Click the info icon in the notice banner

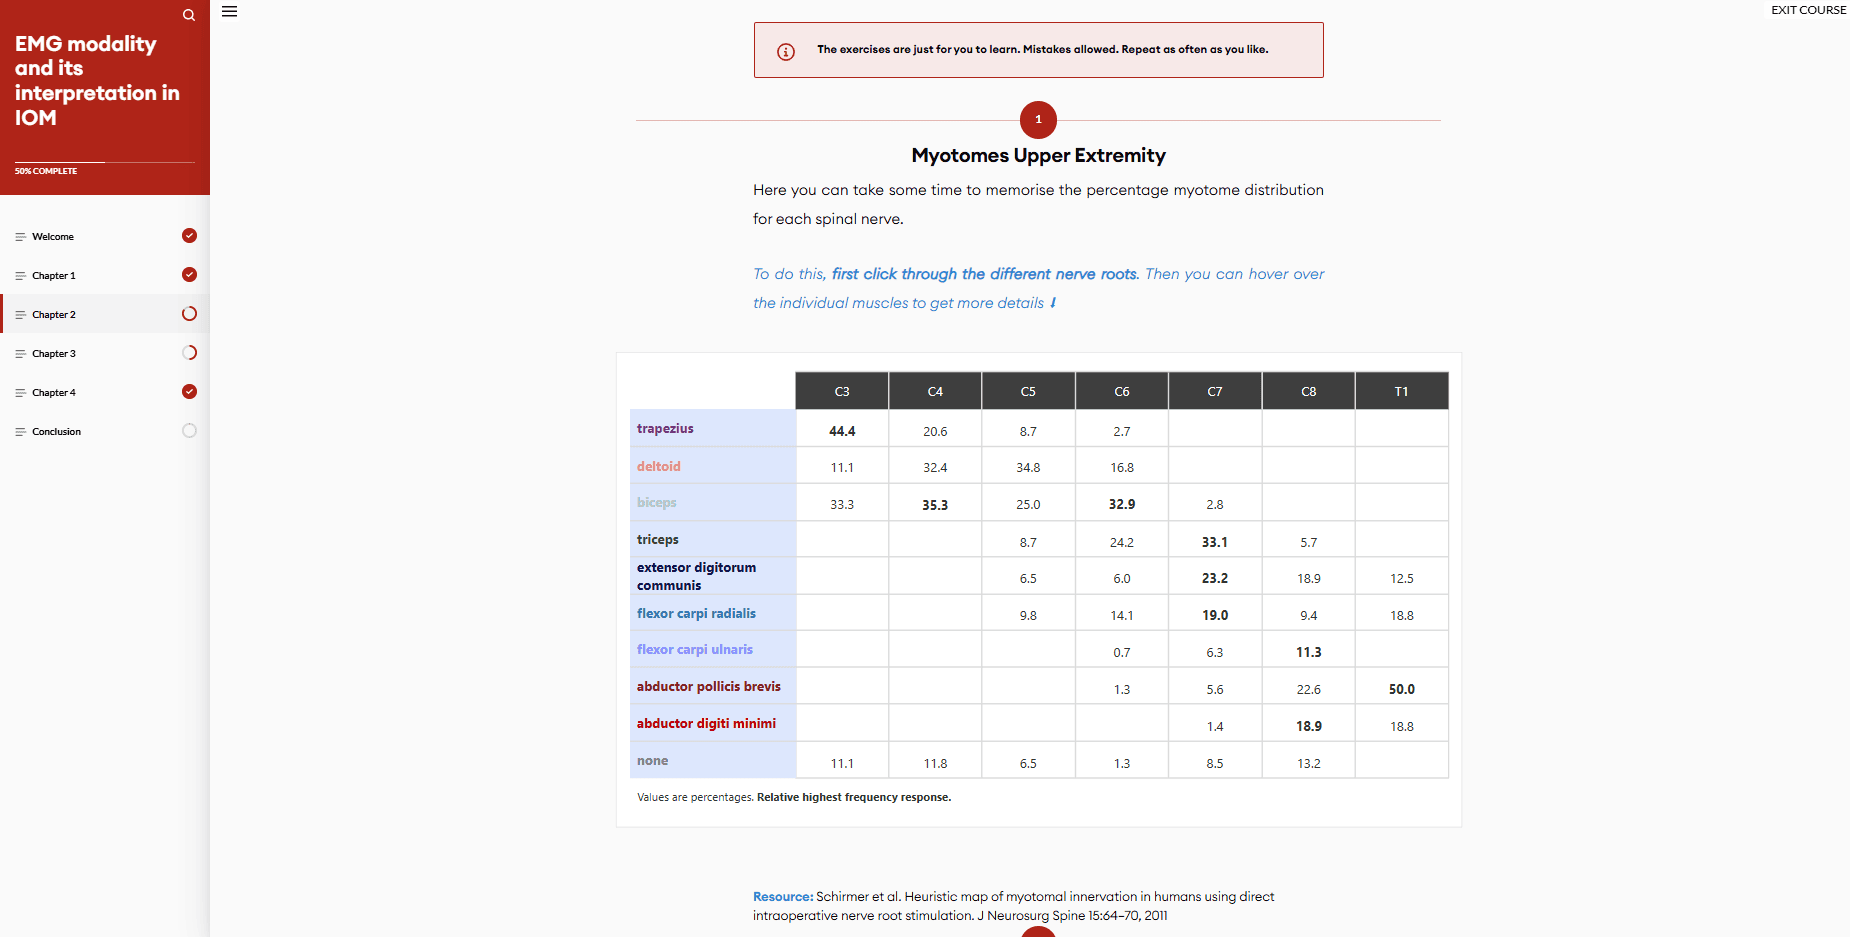coord(786,51)
